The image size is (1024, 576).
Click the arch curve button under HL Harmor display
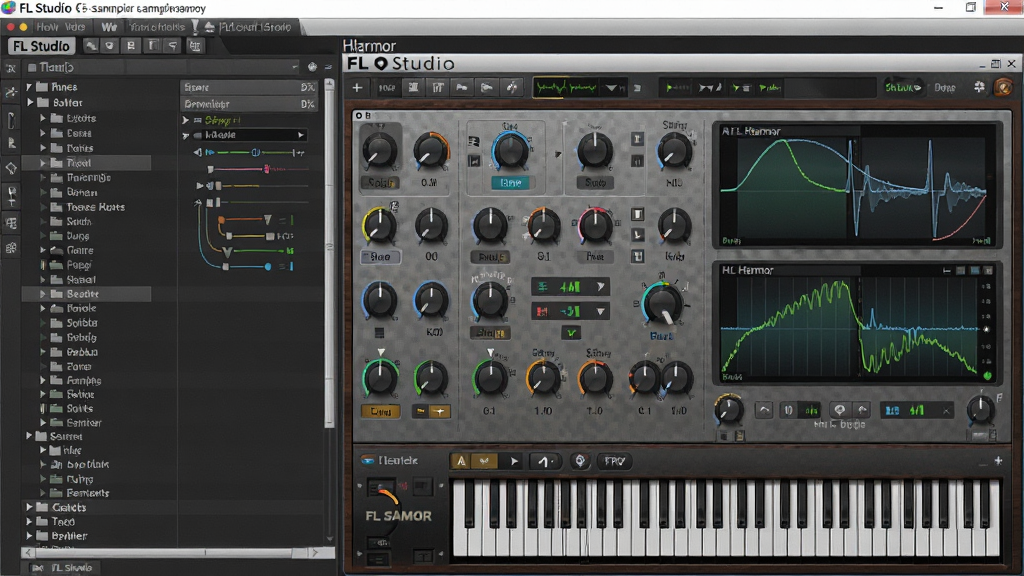pyautogui.click(x=763, y=410)
